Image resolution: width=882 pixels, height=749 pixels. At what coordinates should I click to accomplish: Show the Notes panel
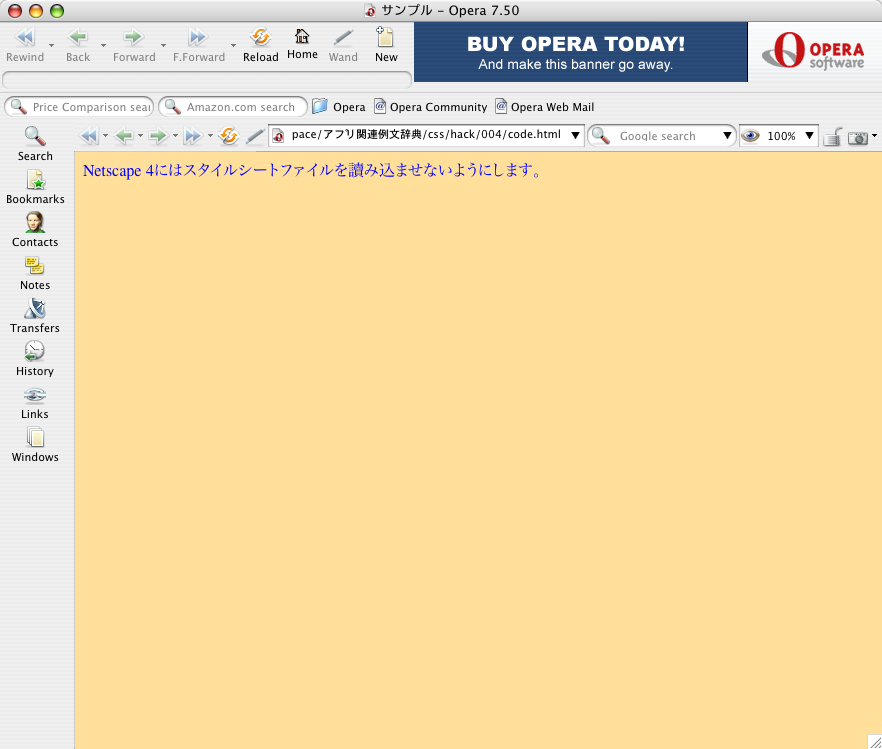(35, 273)
